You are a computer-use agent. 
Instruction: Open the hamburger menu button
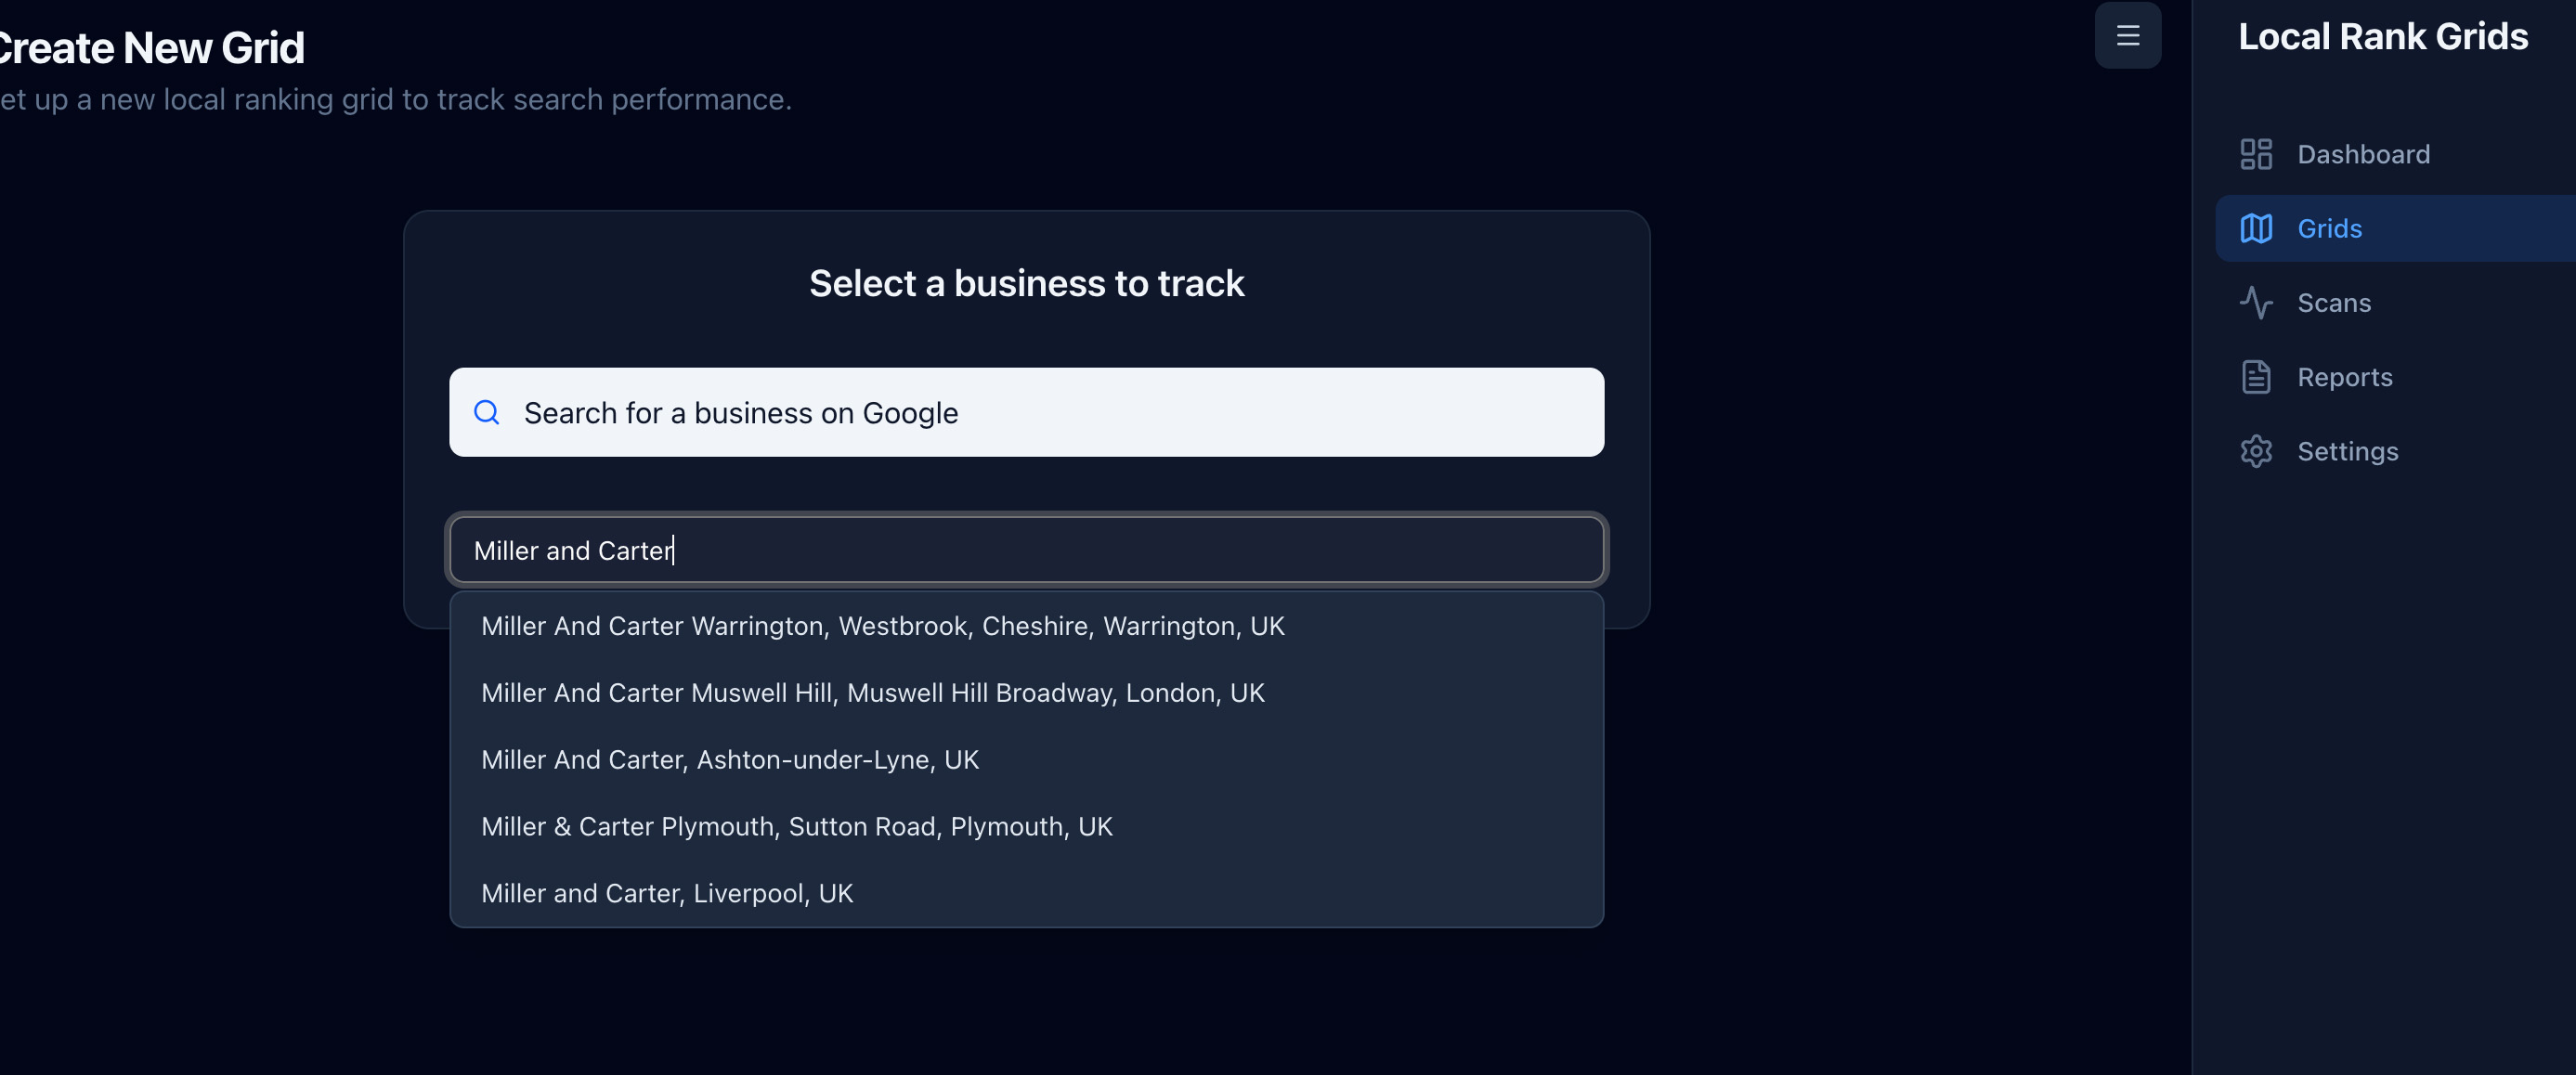tap(2127, 36)
